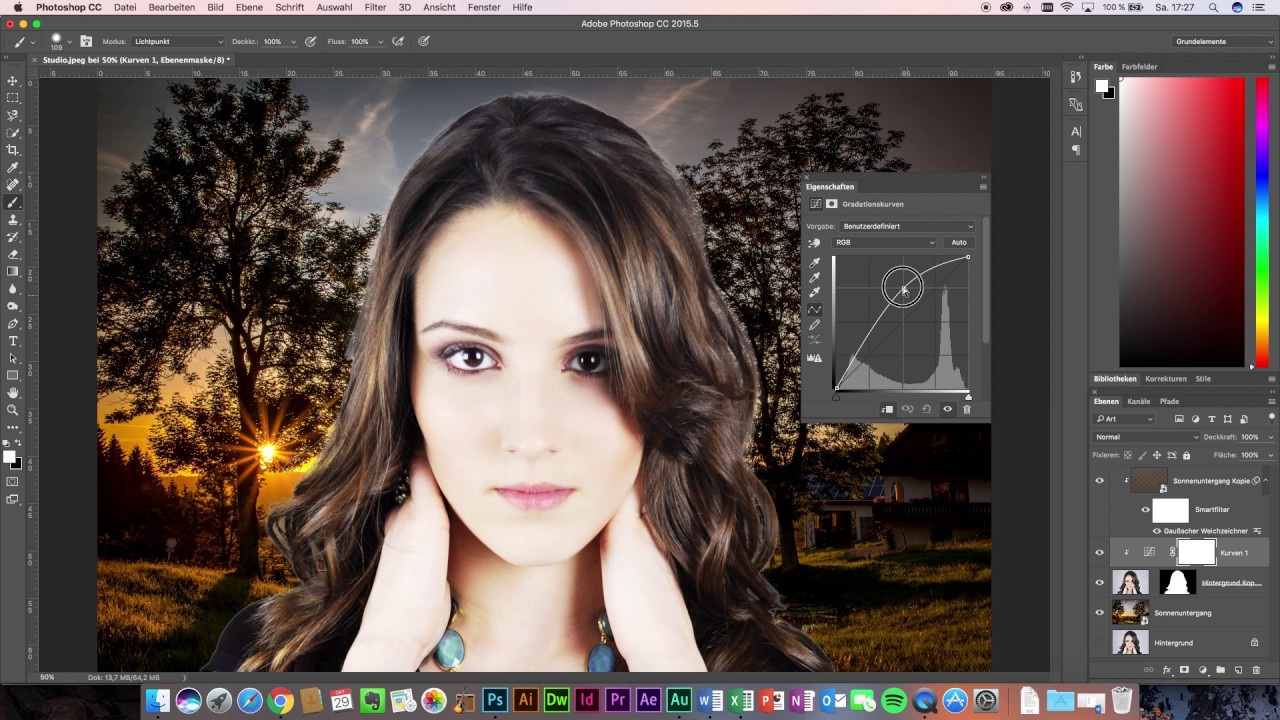Select the Crop tool
Image resolution: width=1280 pixels, height=720 pixels.
[x=13, y=150]
